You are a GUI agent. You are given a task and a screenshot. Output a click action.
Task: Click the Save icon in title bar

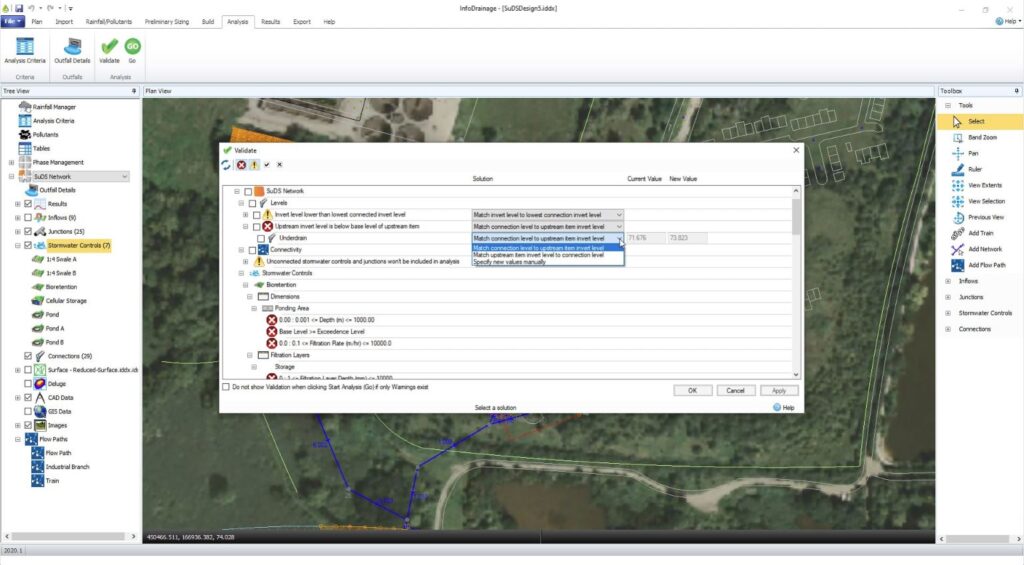[x=19, y=8]
